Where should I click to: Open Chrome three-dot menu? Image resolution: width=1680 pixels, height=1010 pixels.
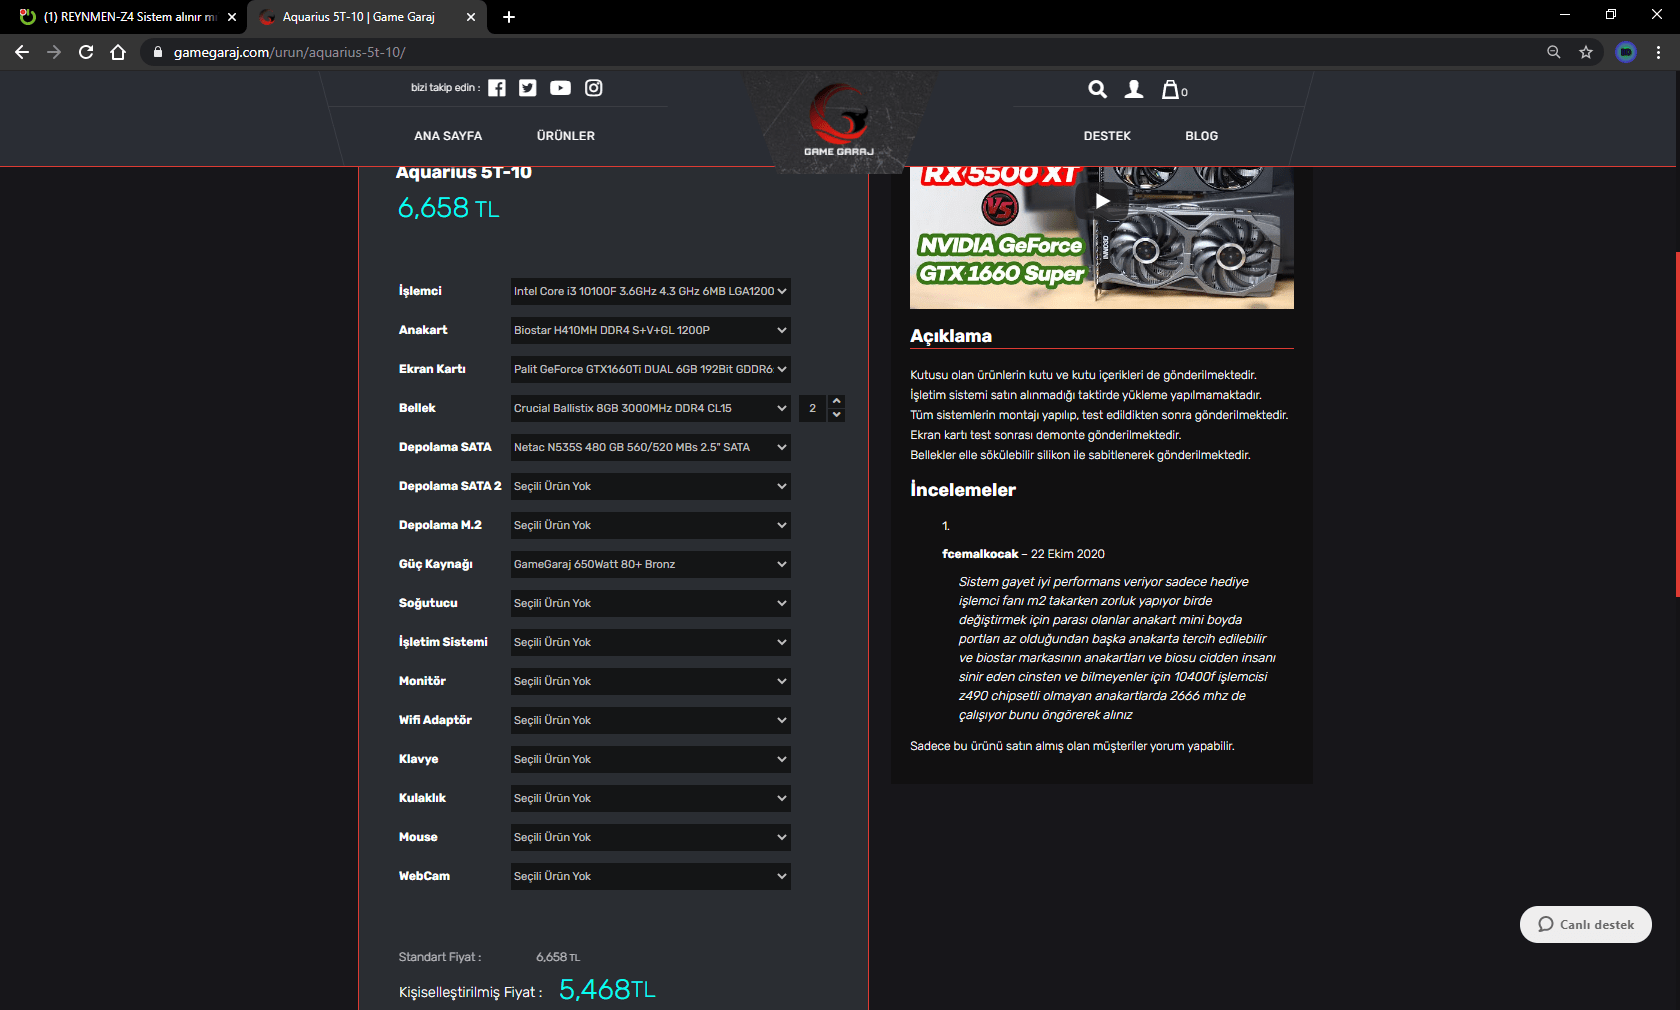[x=1658, y=52]
